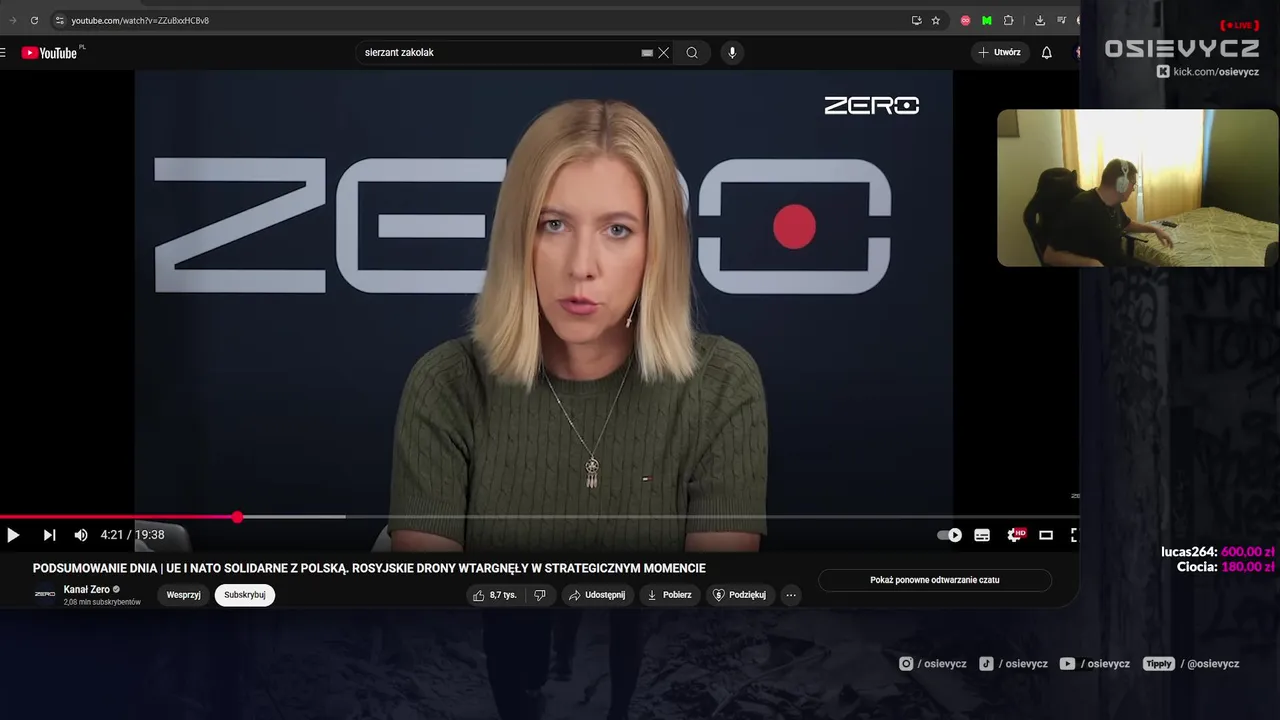The image size is (1280, 720).
Task: Click the Instagram /osievycz overlay handle
Action: pos(933,664)
